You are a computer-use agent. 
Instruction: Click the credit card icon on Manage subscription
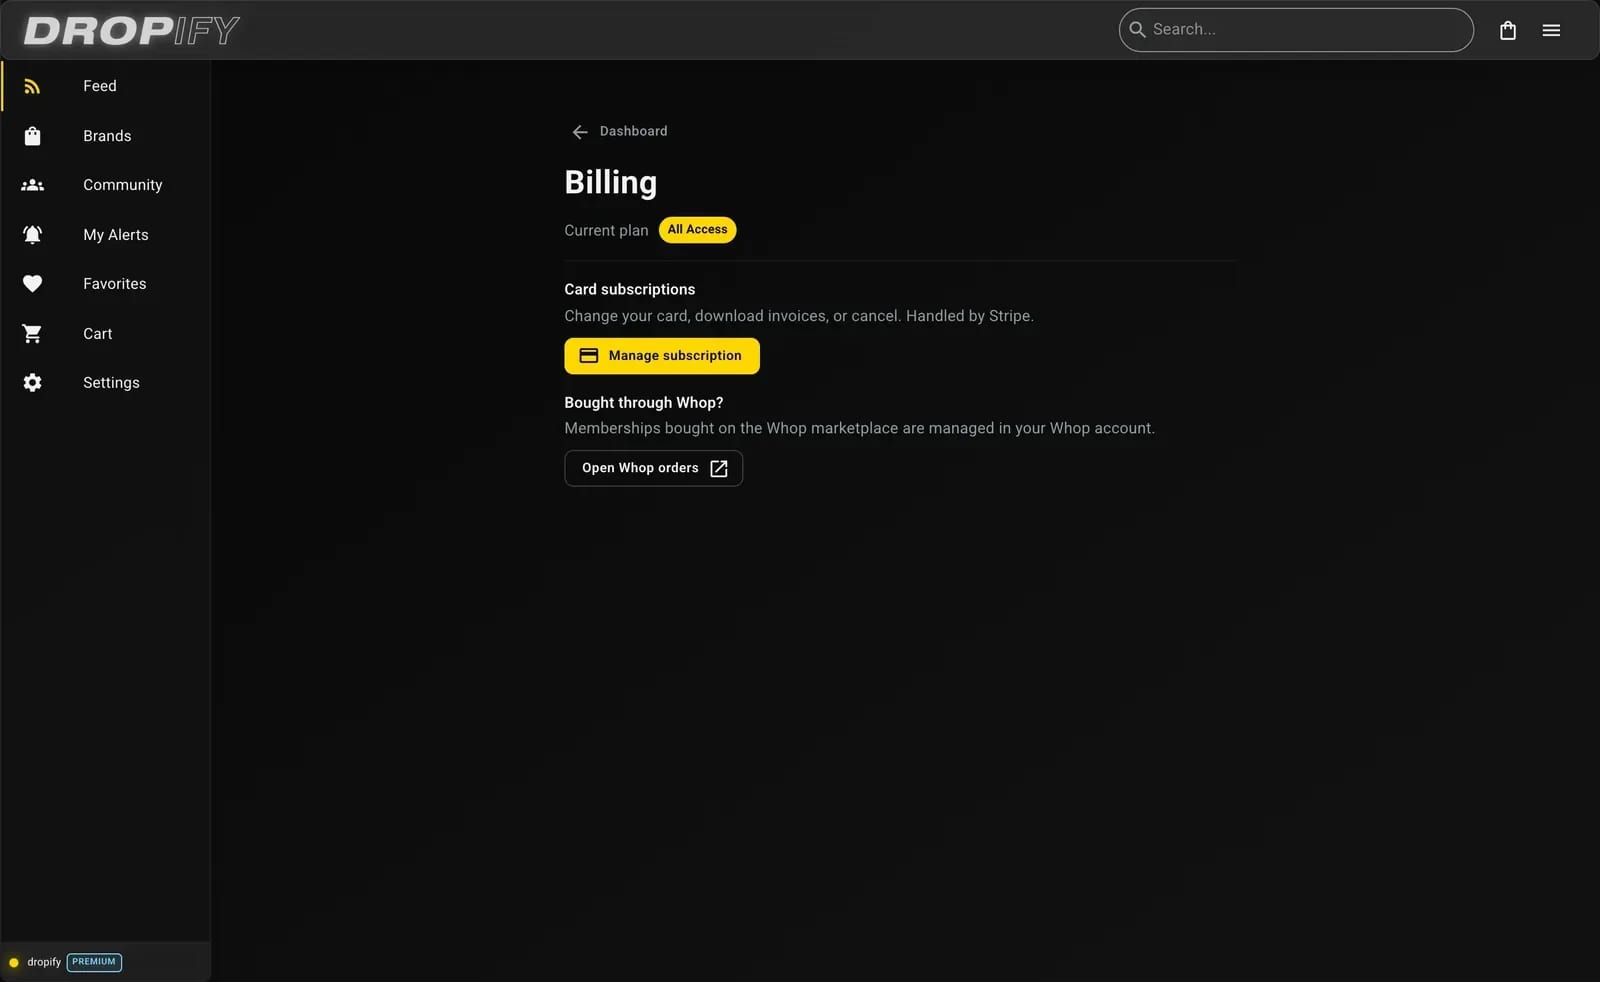coord(589,356)
